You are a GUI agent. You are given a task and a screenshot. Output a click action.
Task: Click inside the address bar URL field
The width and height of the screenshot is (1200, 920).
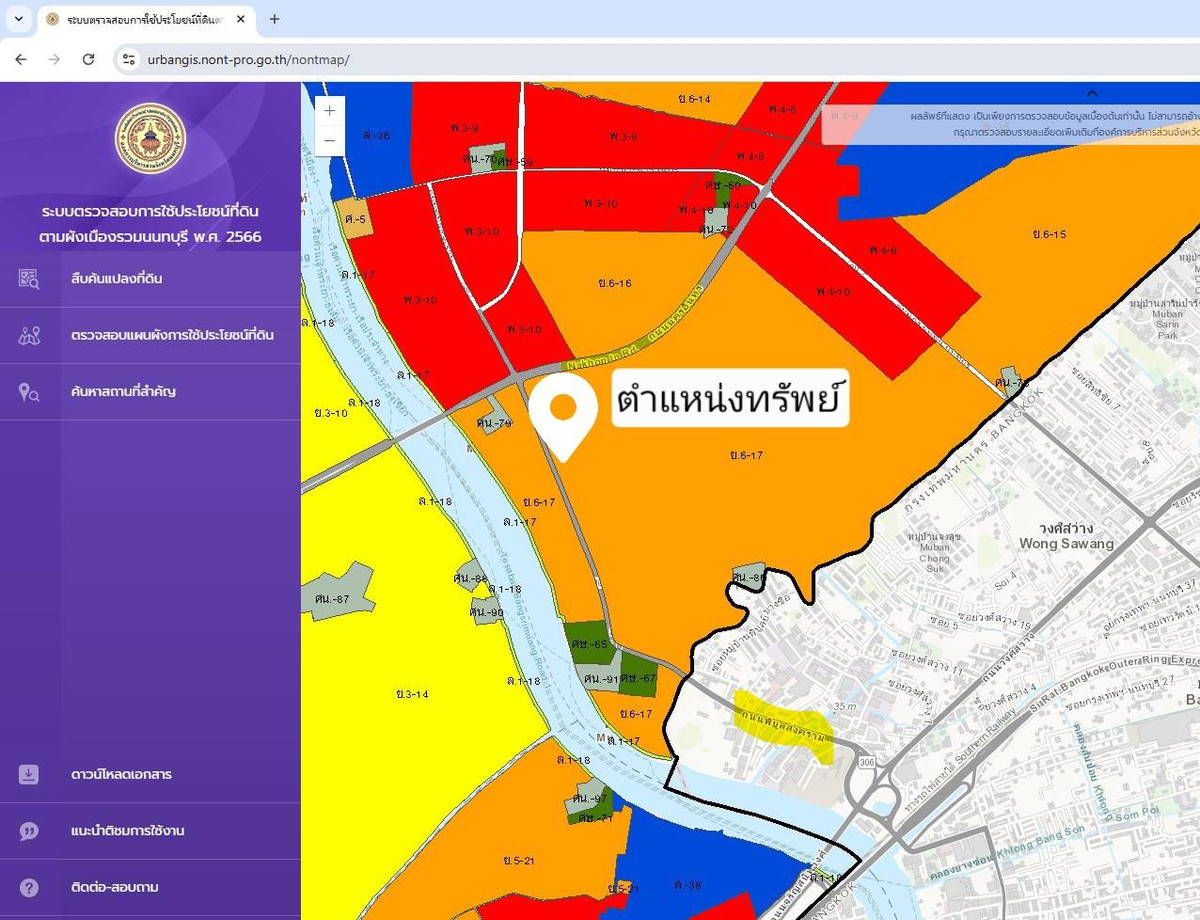click(x=250, y=59)
